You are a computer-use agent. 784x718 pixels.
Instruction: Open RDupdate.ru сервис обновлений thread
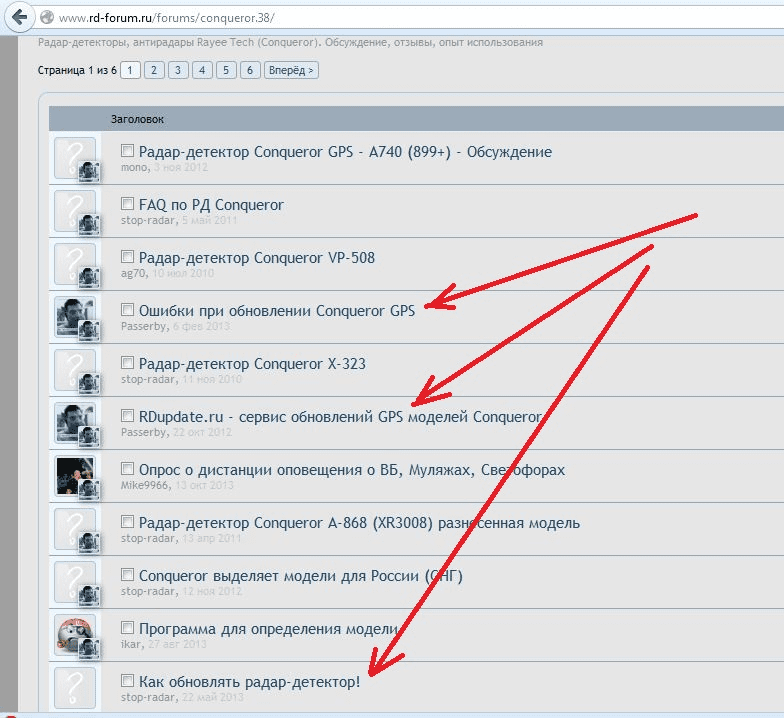340,416
